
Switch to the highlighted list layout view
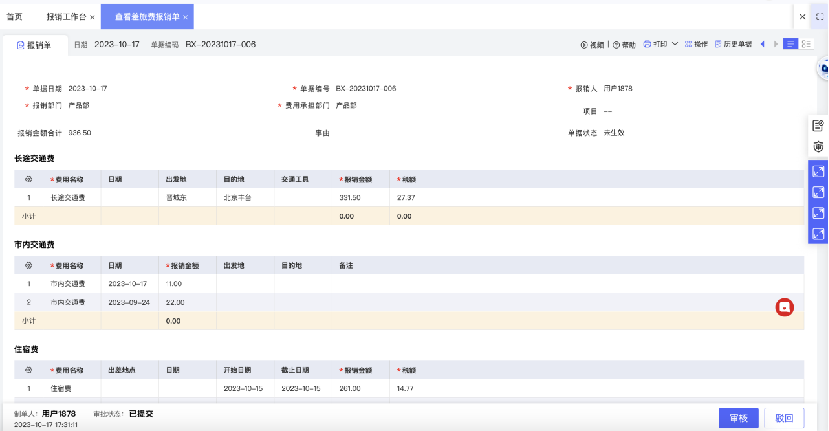tap(790, 44)
